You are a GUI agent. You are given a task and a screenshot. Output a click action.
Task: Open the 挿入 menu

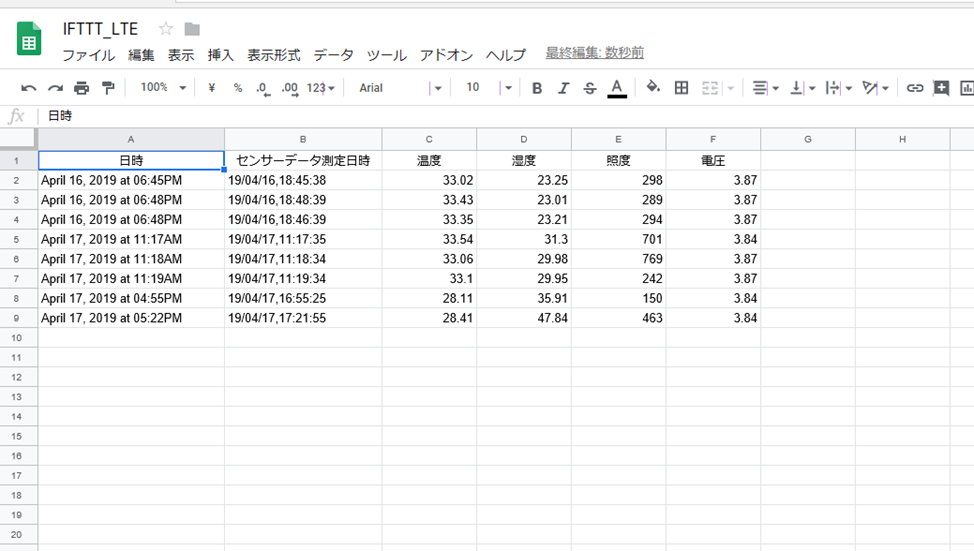tap(221, 55)
